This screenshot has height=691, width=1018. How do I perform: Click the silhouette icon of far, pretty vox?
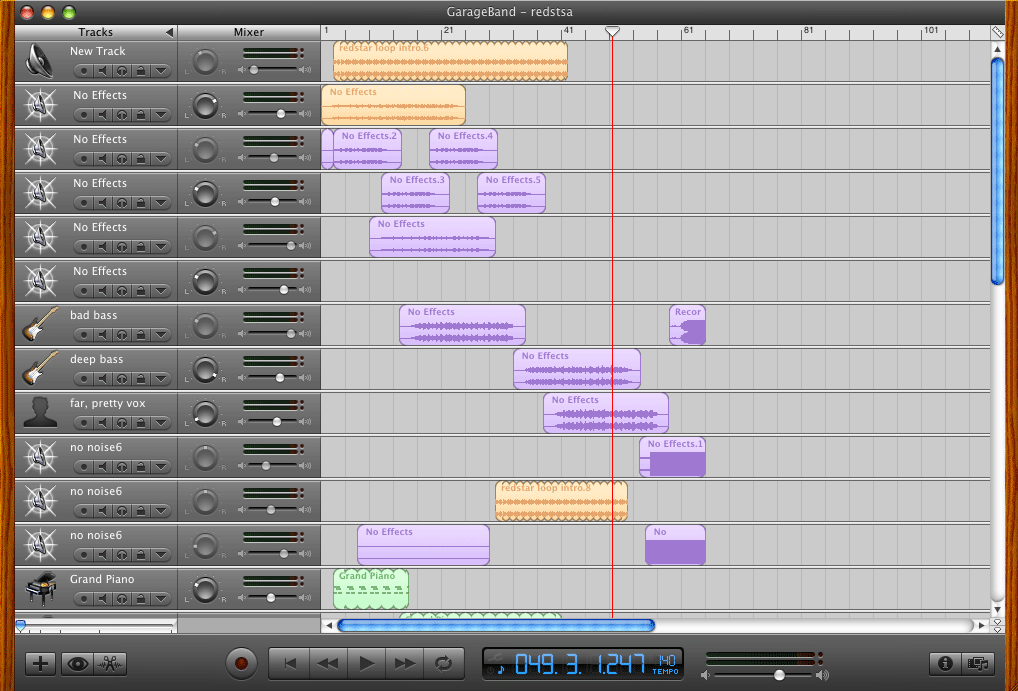40,412
